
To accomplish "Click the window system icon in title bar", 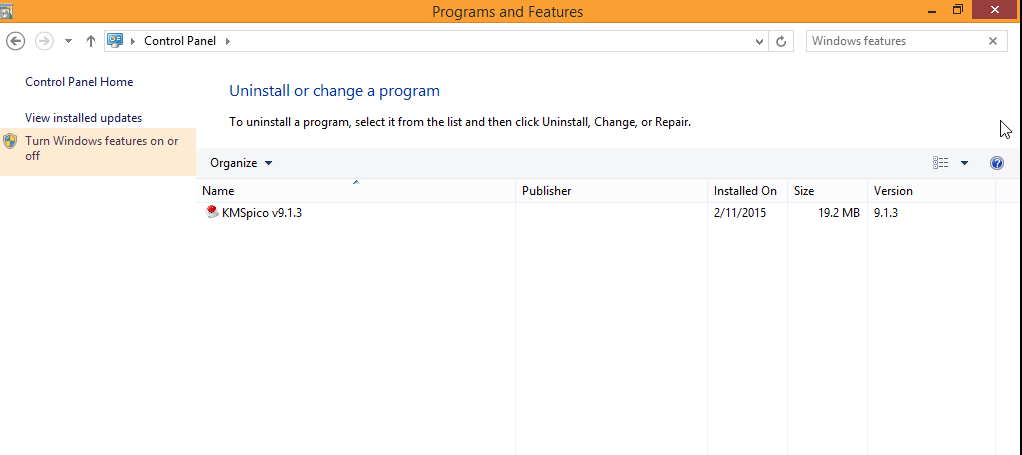I will coord(6,9).
